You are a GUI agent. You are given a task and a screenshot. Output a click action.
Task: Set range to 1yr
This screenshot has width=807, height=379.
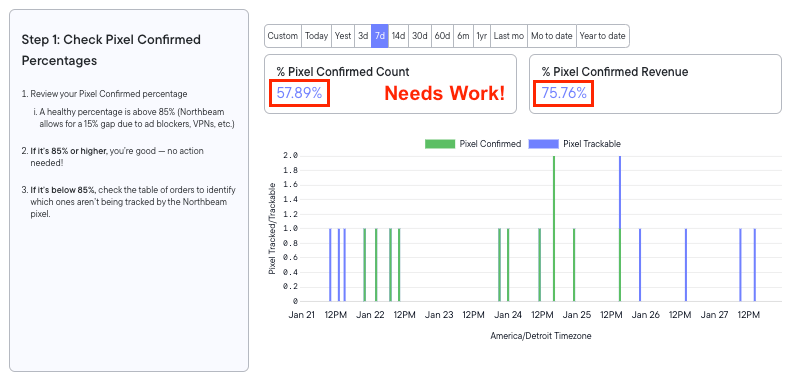coord(482,36)
